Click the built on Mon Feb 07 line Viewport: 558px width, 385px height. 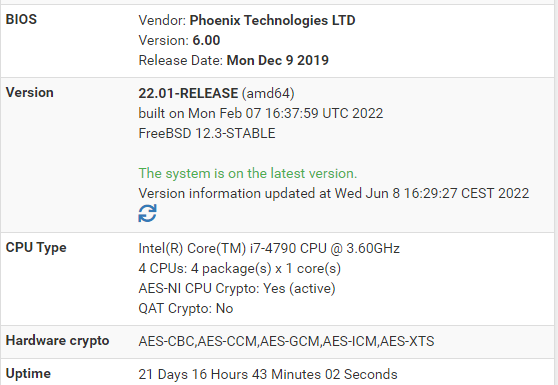click(x=260, y=113)
